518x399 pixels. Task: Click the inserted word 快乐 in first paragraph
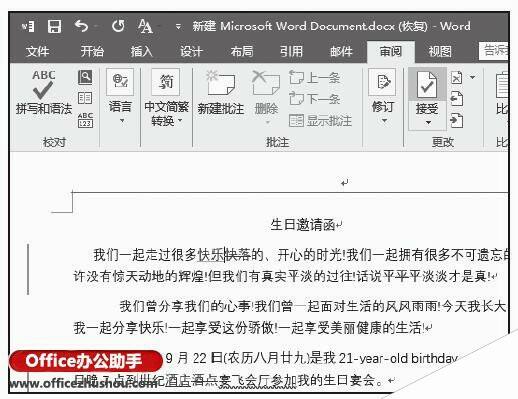click(x=211, y=255)
